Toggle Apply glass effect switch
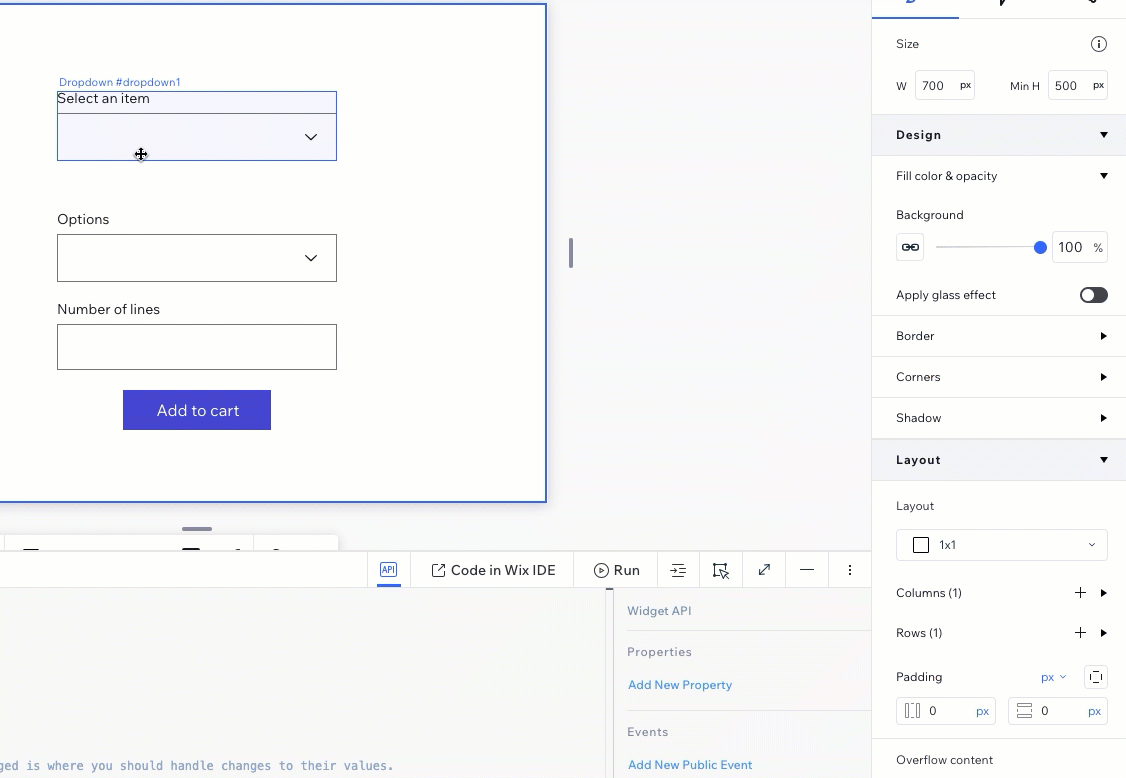The width and height of the screenshot is (1126, 778). pos(1093,295)
